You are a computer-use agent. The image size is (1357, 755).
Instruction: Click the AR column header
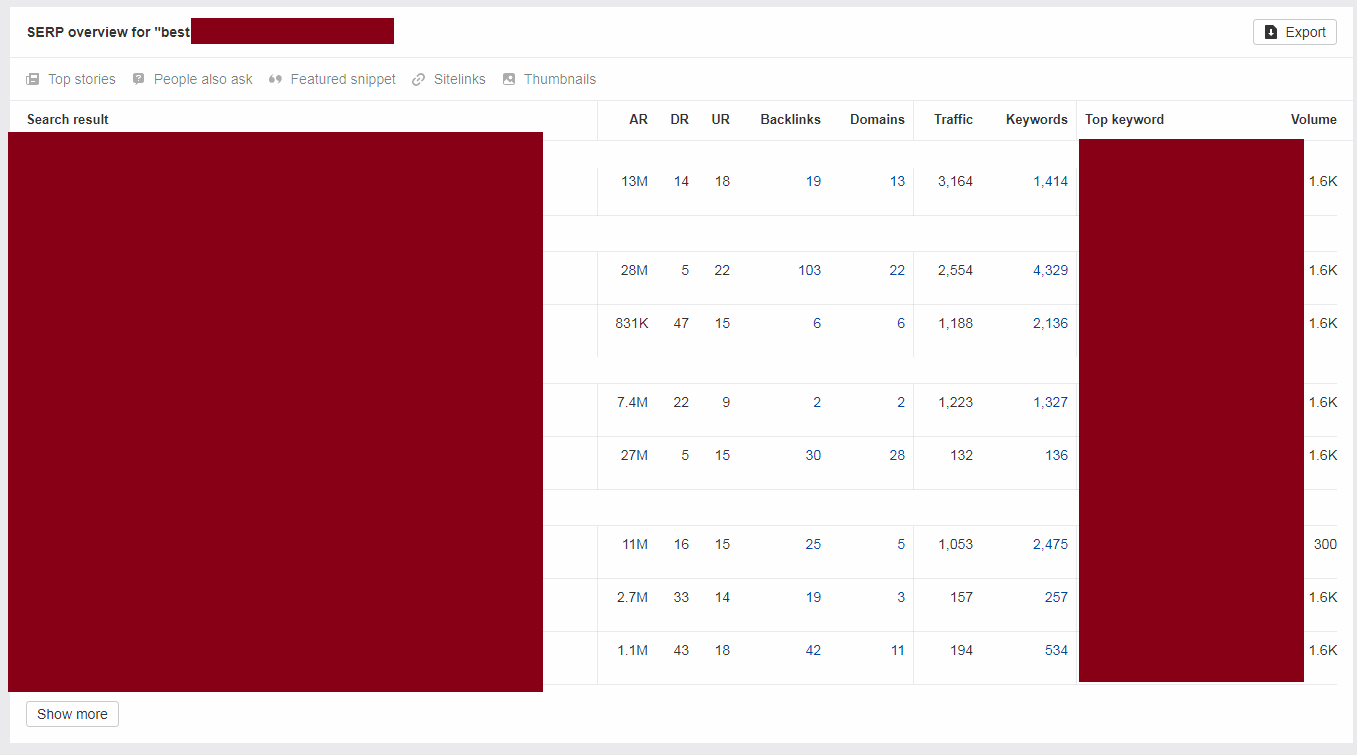(x=638, y=119)
